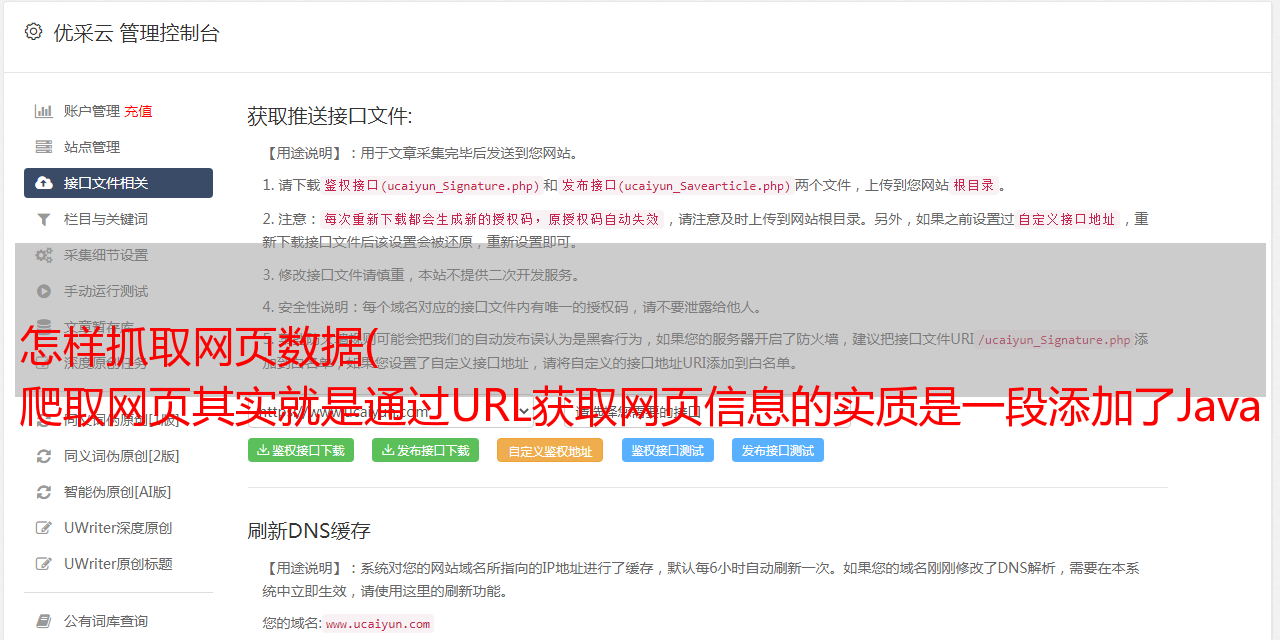
Task: Open the site URL dropdown http://www.ucaiyun.com
Action: point(392,410)
